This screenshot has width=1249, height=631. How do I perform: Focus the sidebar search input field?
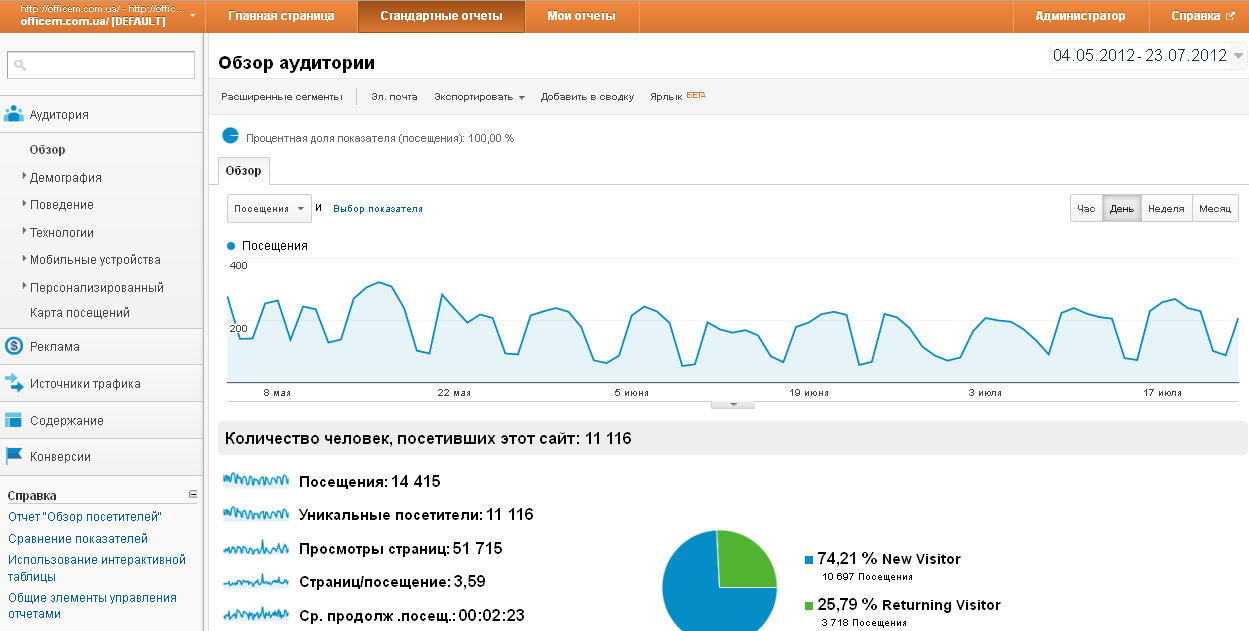click(101, 65)
